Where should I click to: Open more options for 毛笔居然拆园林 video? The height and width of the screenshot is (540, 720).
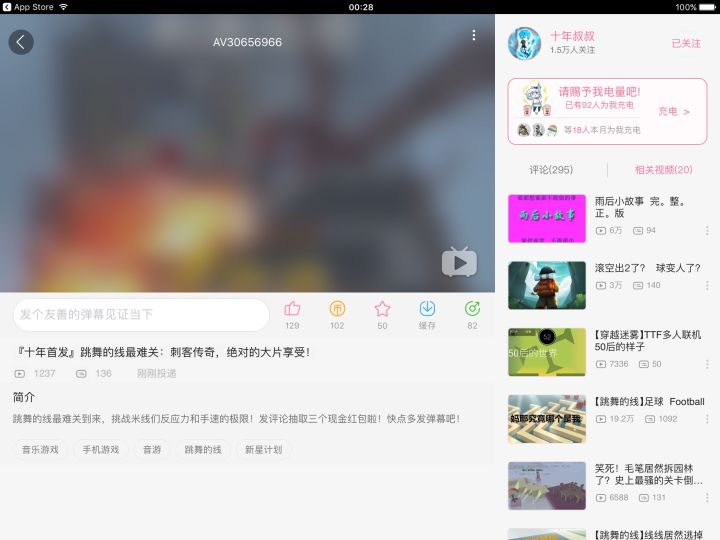pyautogui.click(x=707, y=498)
